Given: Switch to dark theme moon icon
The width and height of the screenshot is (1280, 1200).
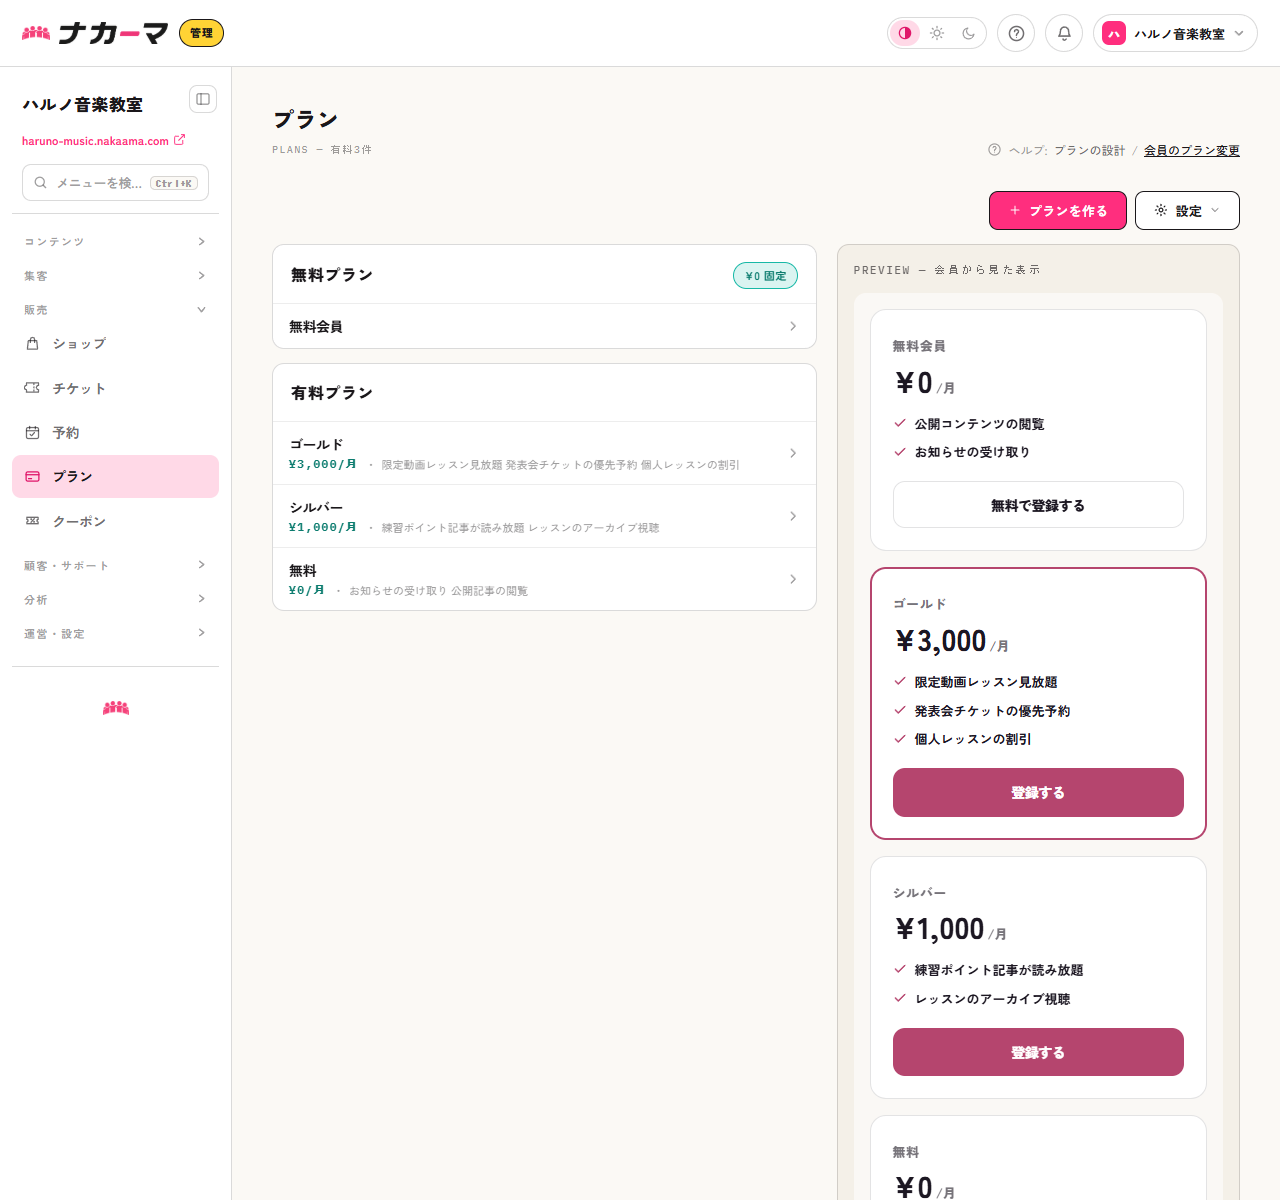Looking at the screenshot, I should [x=969, y=33].
